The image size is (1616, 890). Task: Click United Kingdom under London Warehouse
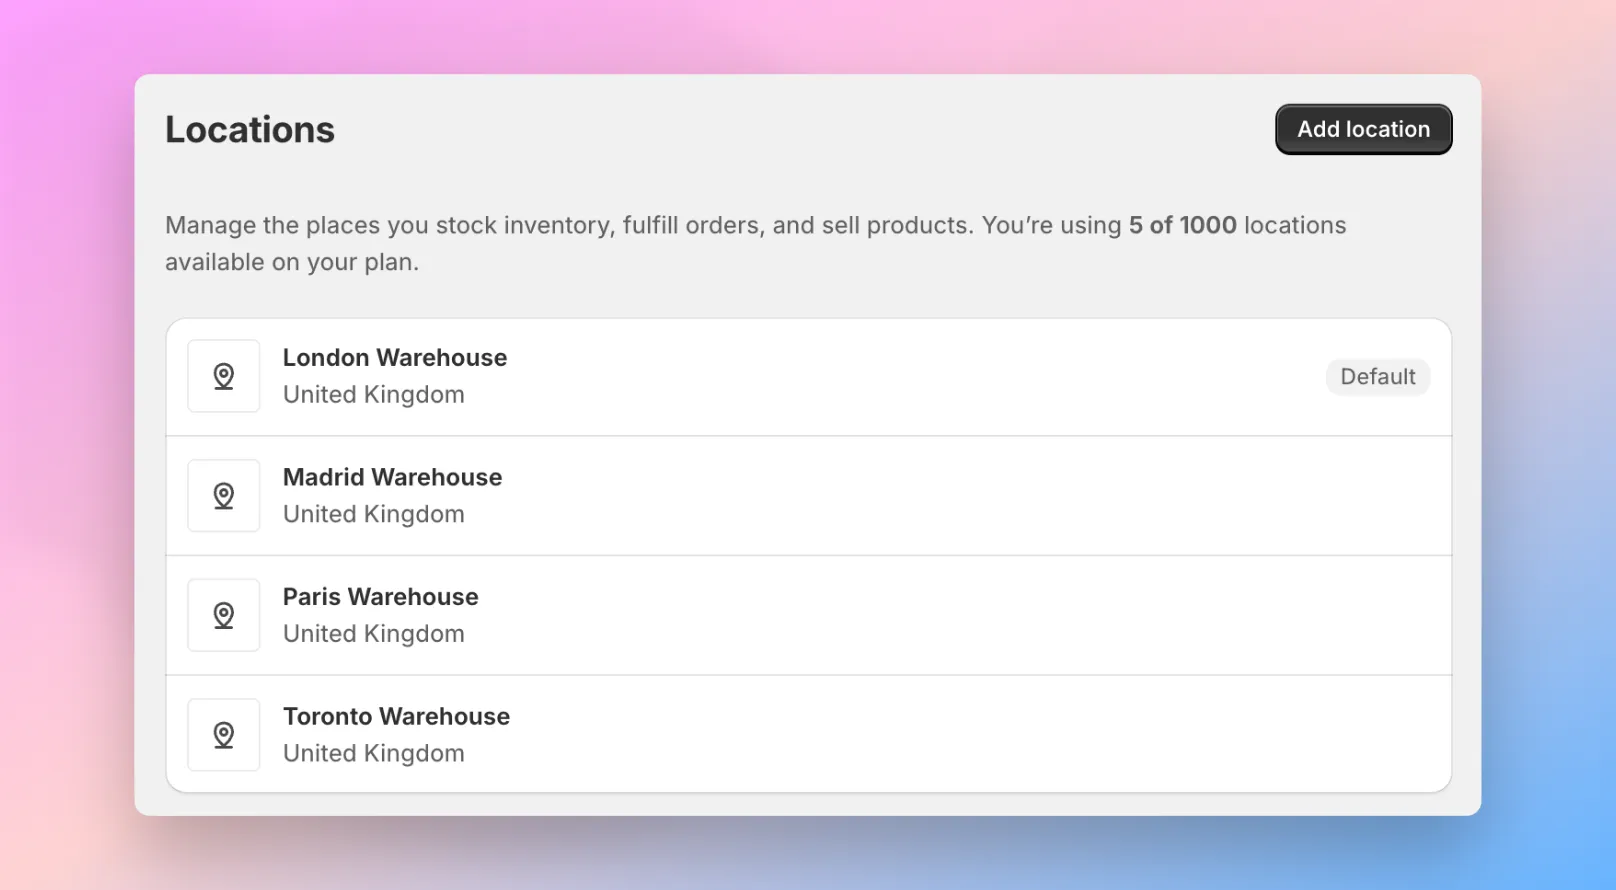pyautogui.click(x=374, y=395)
